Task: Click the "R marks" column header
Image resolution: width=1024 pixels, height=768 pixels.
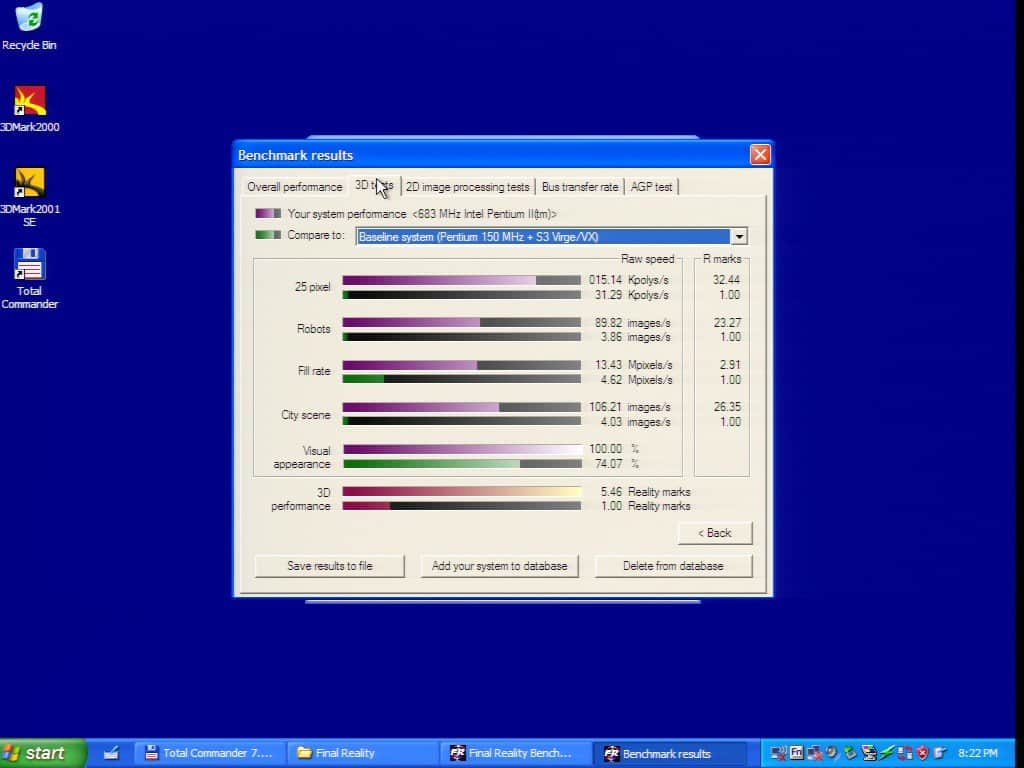Action: pyautogui.click(x=722, y=259)
